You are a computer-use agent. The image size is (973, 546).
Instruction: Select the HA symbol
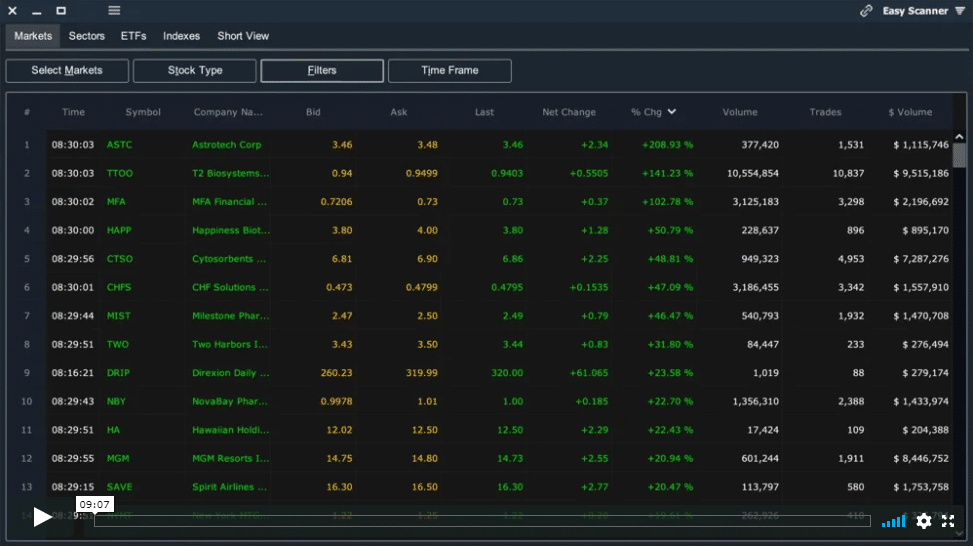113,430
